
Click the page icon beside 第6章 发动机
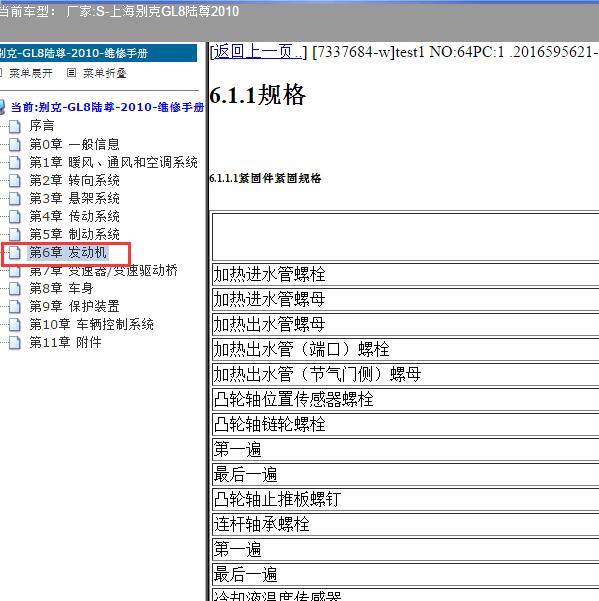15,252
